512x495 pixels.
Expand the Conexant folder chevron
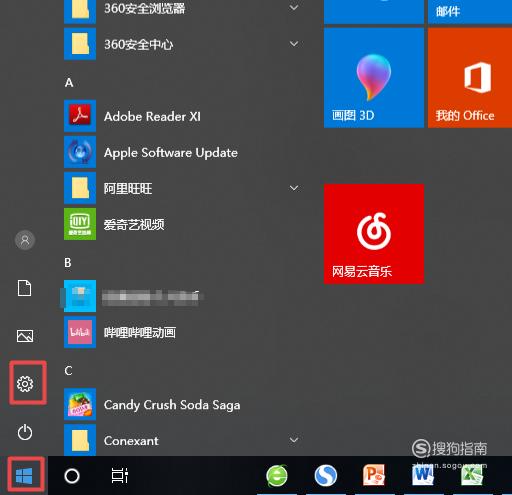point(294,440)
